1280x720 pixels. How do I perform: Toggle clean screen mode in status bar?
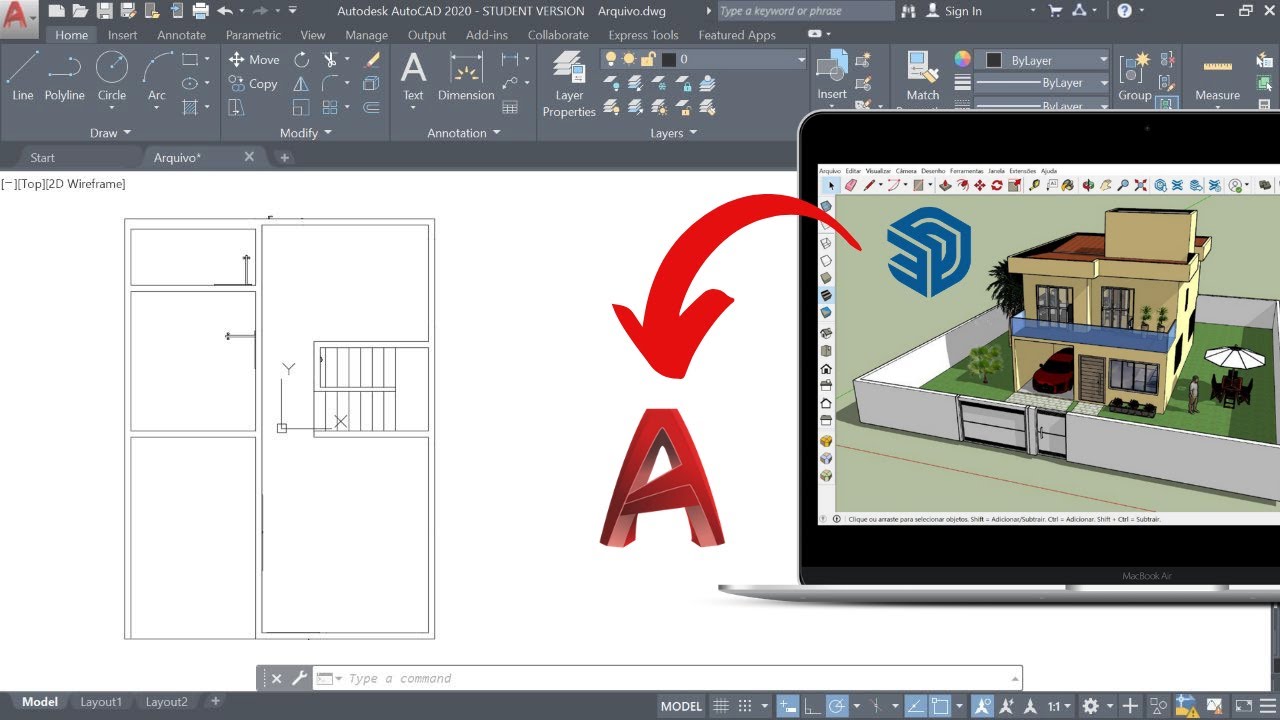pos(1243,706)
